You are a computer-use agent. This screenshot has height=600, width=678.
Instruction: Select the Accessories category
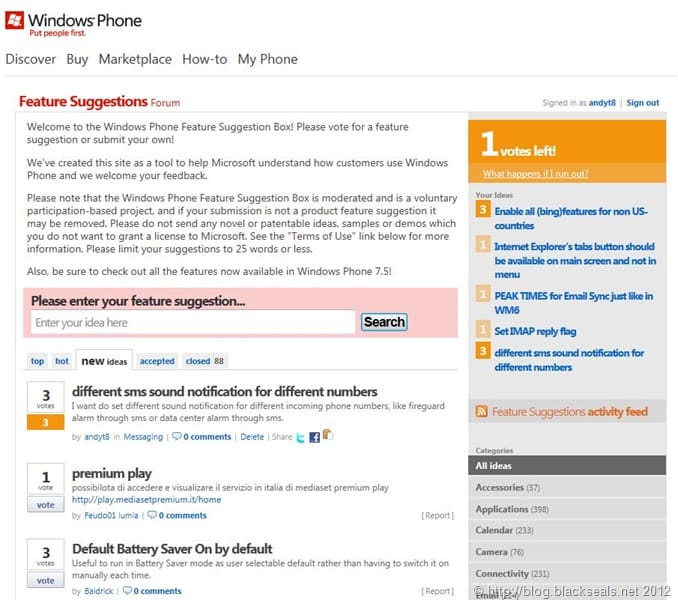click(567, 487)
